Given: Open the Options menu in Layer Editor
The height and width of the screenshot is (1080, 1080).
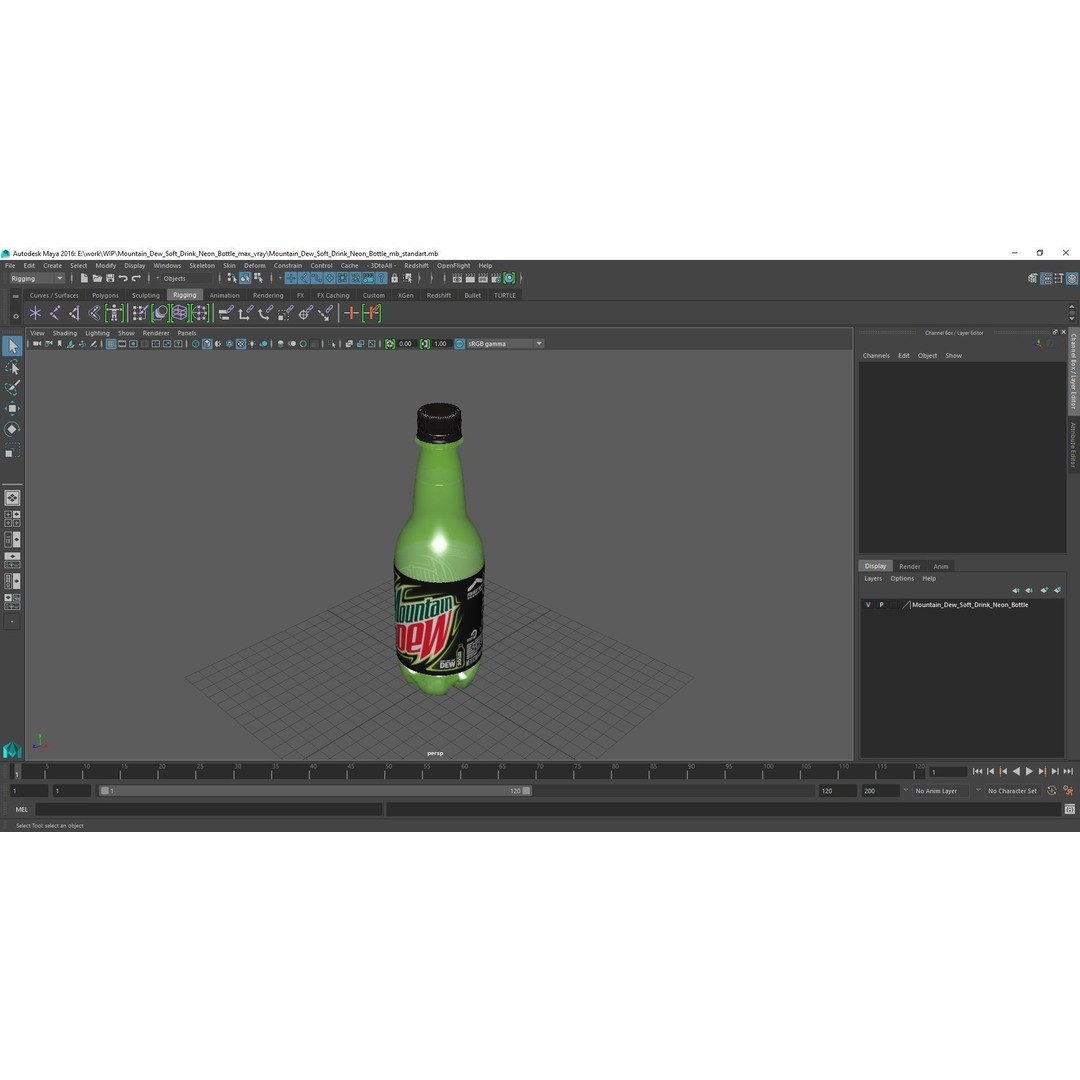Looking at the screenshot, I should [x=902, y=579].
